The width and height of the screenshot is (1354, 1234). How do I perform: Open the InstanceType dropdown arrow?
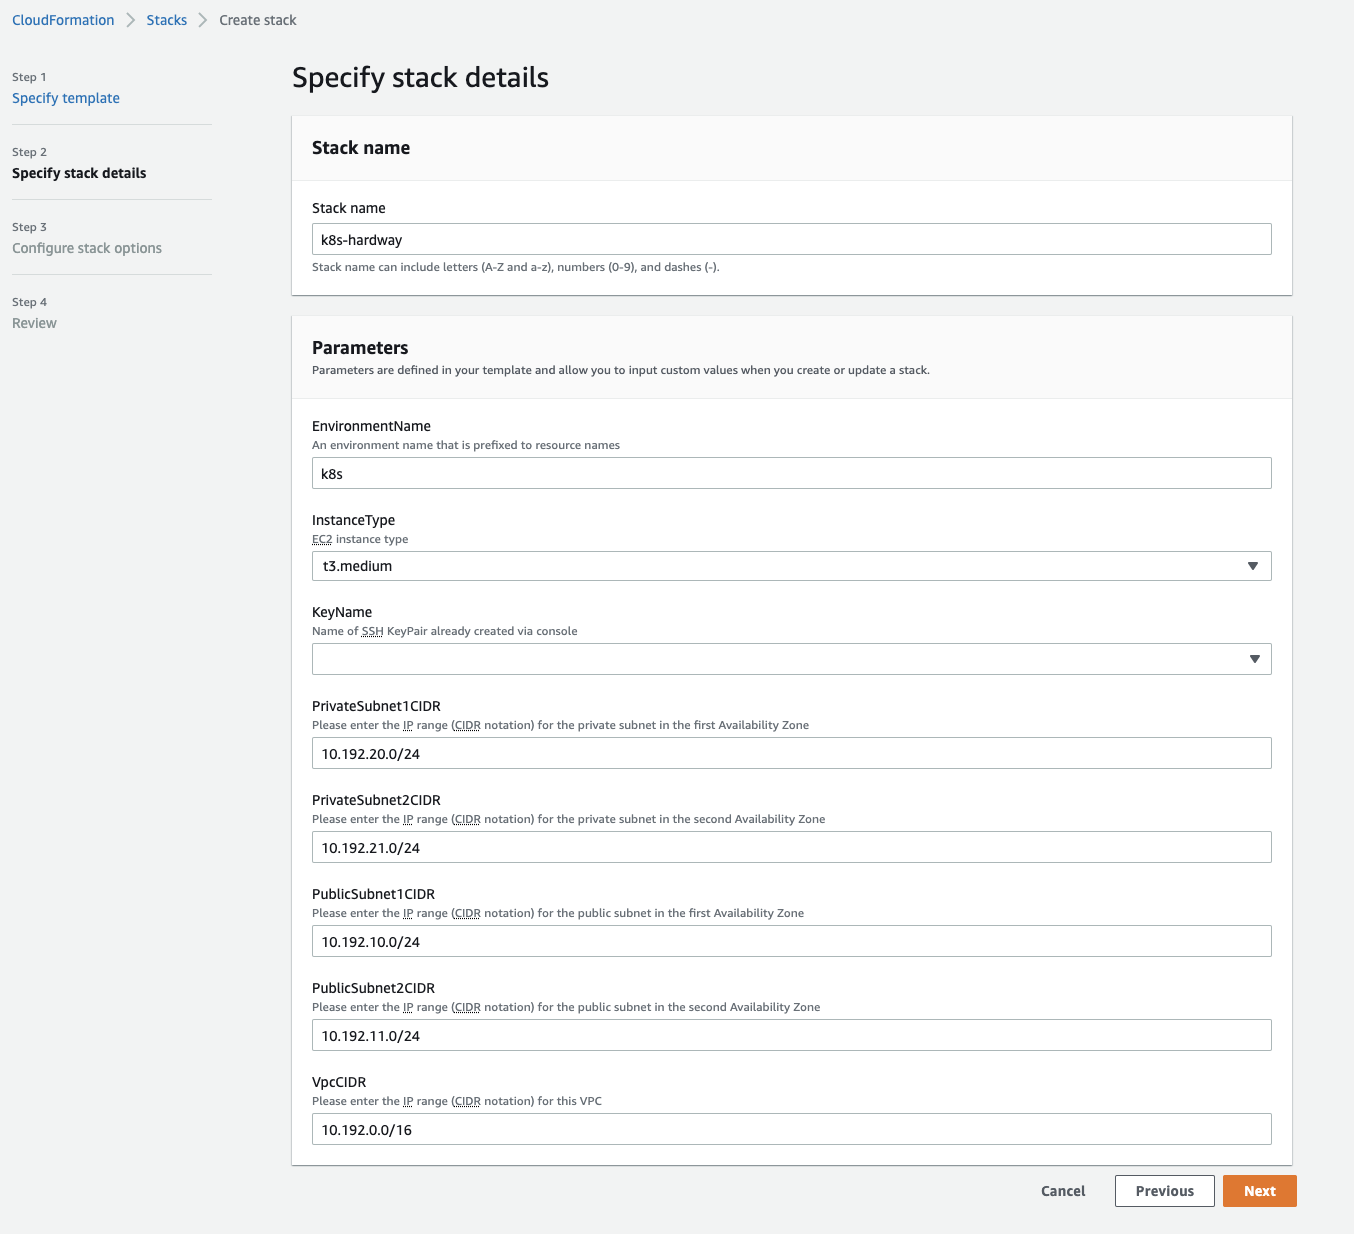[x=1253, y=566]
